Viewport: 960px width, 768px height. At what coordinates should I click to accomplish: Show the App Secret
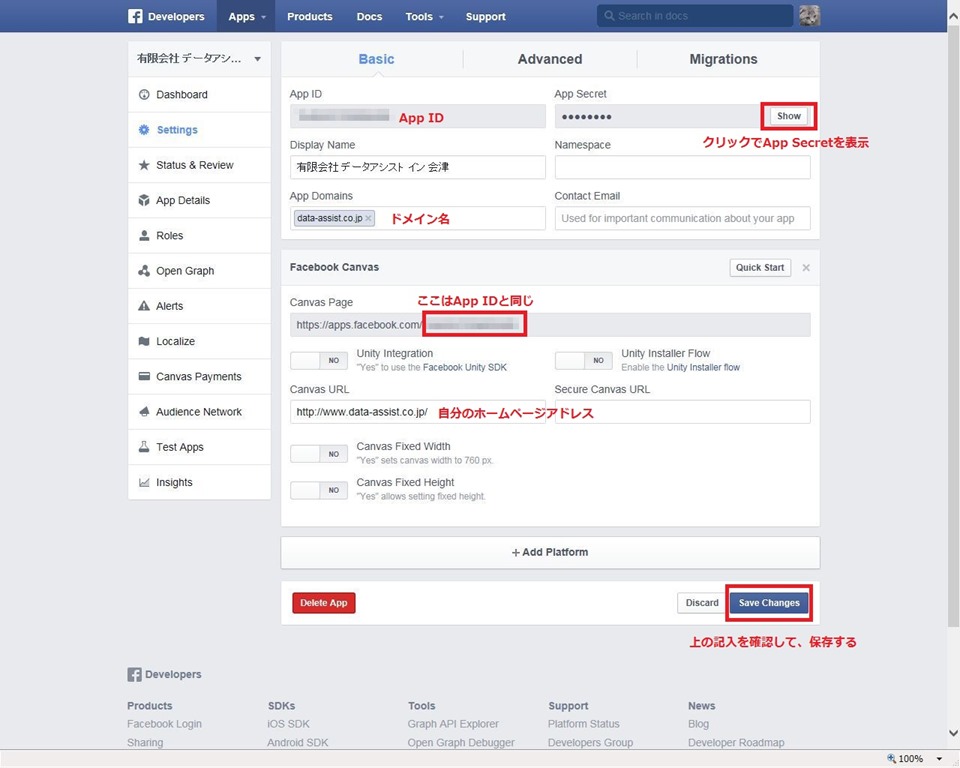789,116
